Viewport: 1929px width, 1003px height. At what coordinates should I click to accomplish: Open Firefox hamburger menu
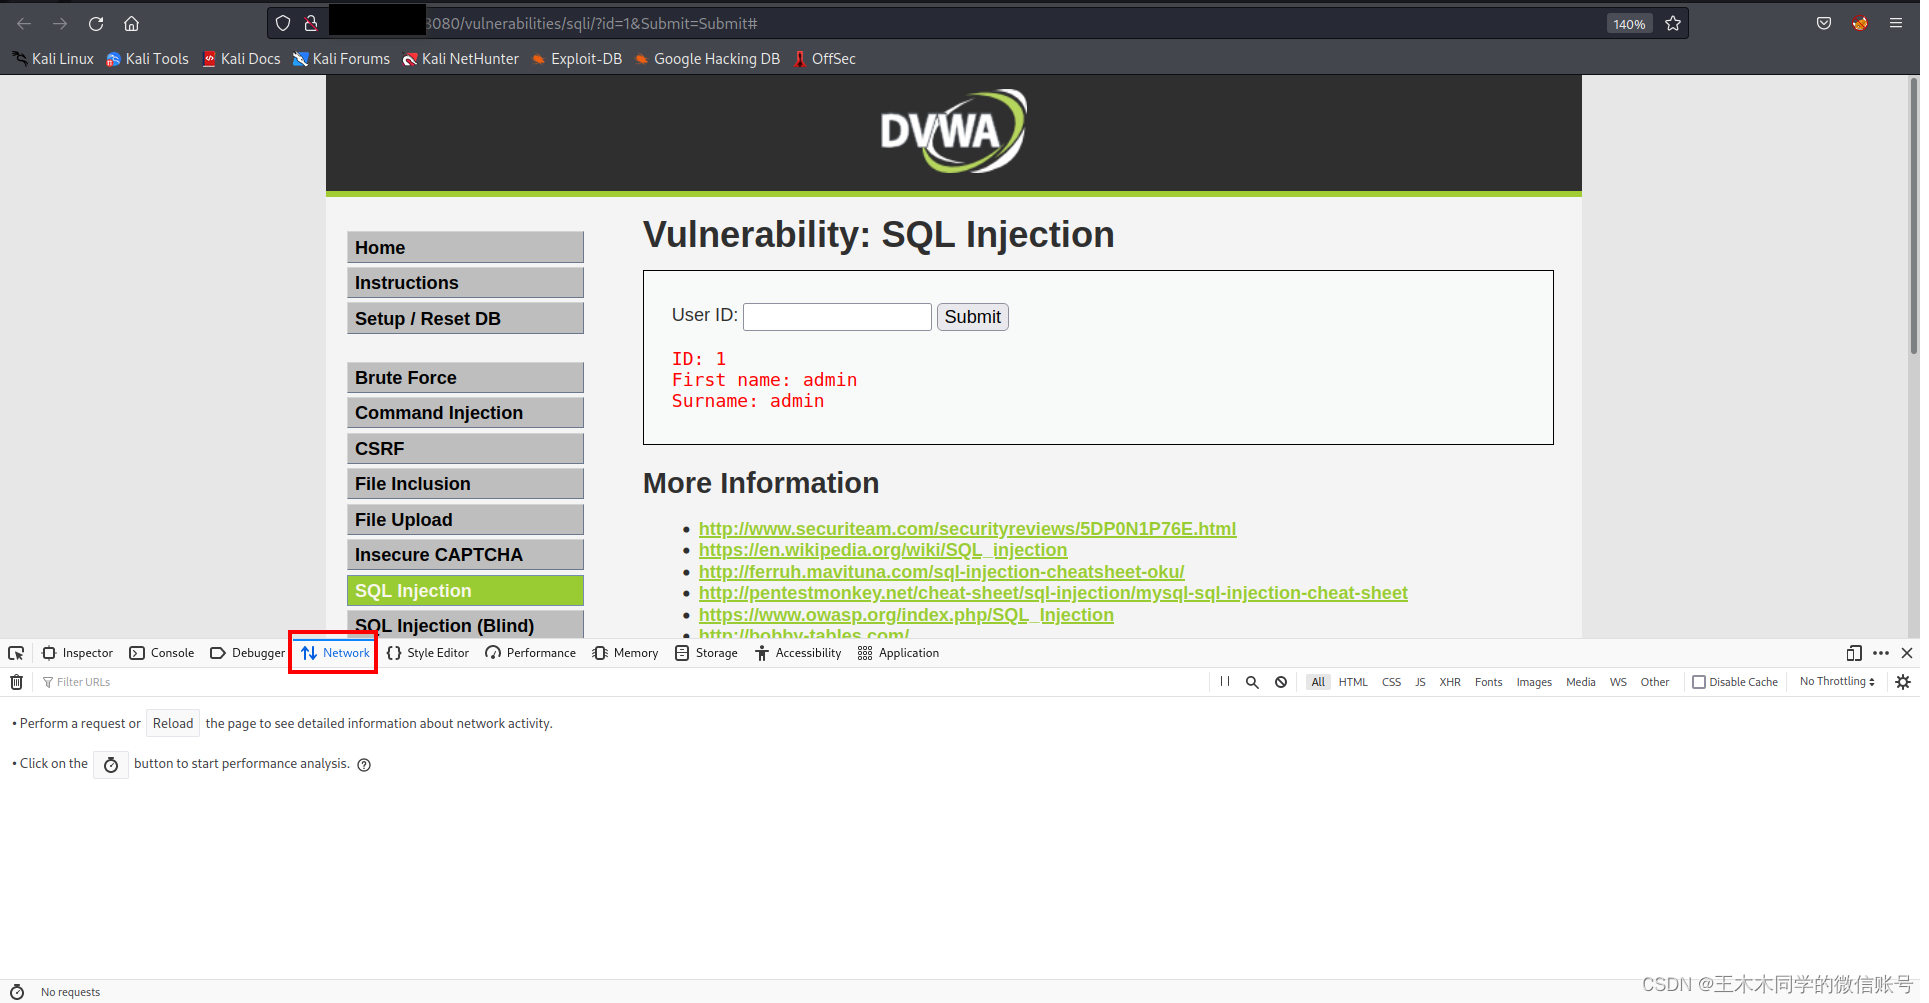(1896, 23)
